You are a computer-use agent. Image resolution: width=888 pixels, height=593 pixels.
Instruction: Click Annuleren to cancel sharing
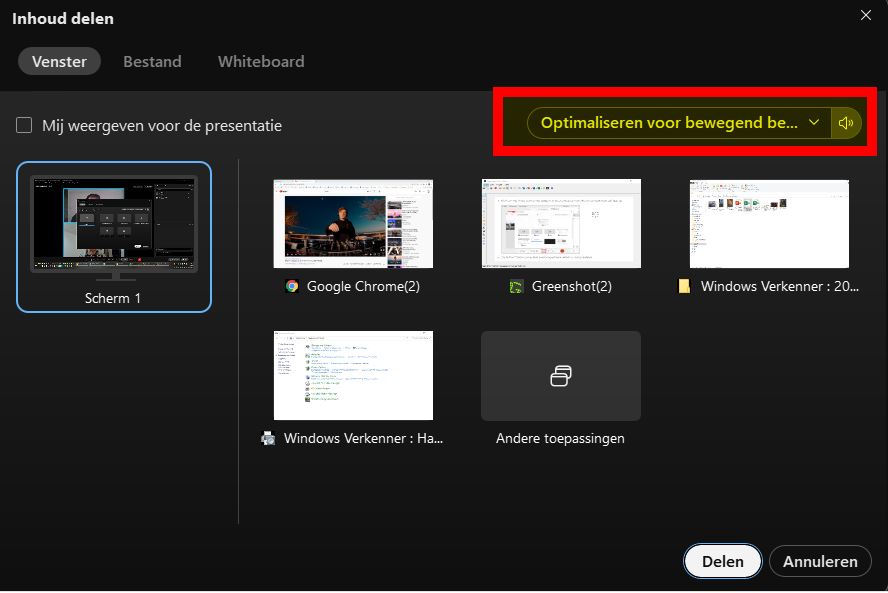[820, 561]
